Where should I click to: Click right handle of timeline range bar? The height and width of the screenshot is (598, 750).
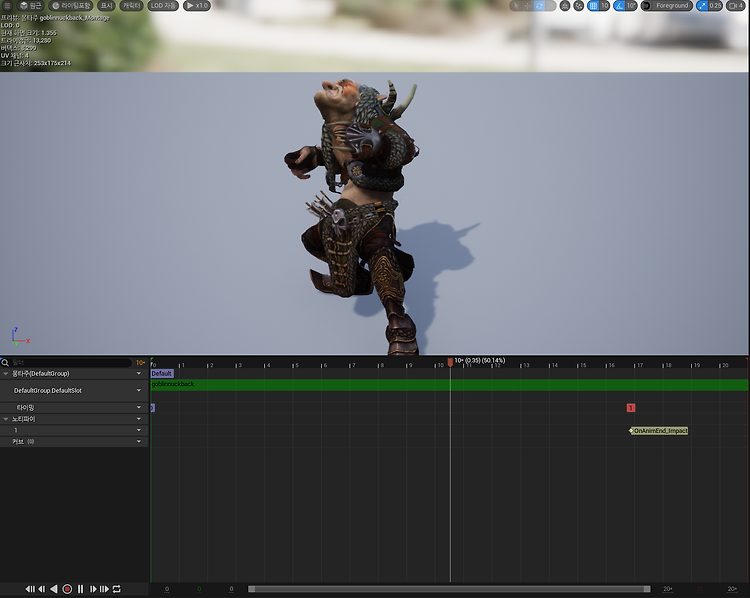[x=647, y=589]
